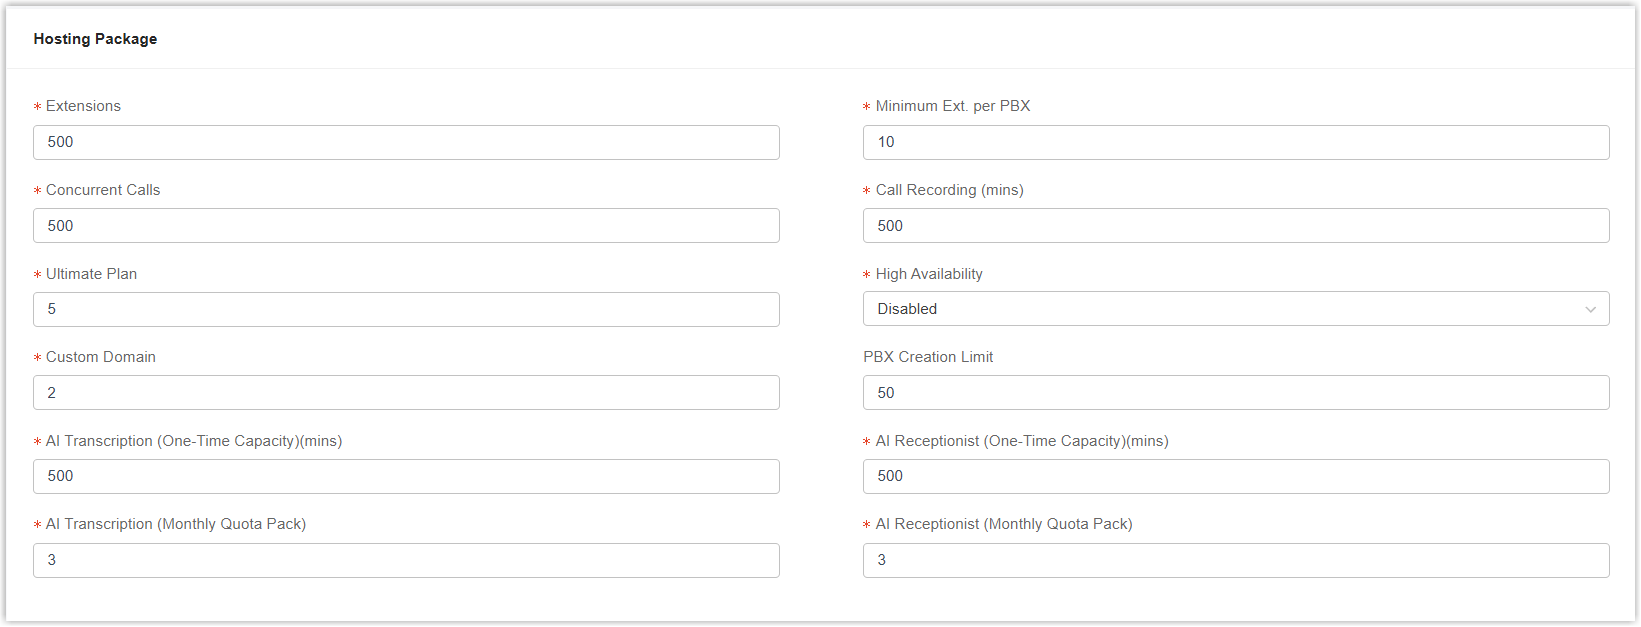
Task: Click the chevron arrow in High Availability
Action: (1590, 310)
